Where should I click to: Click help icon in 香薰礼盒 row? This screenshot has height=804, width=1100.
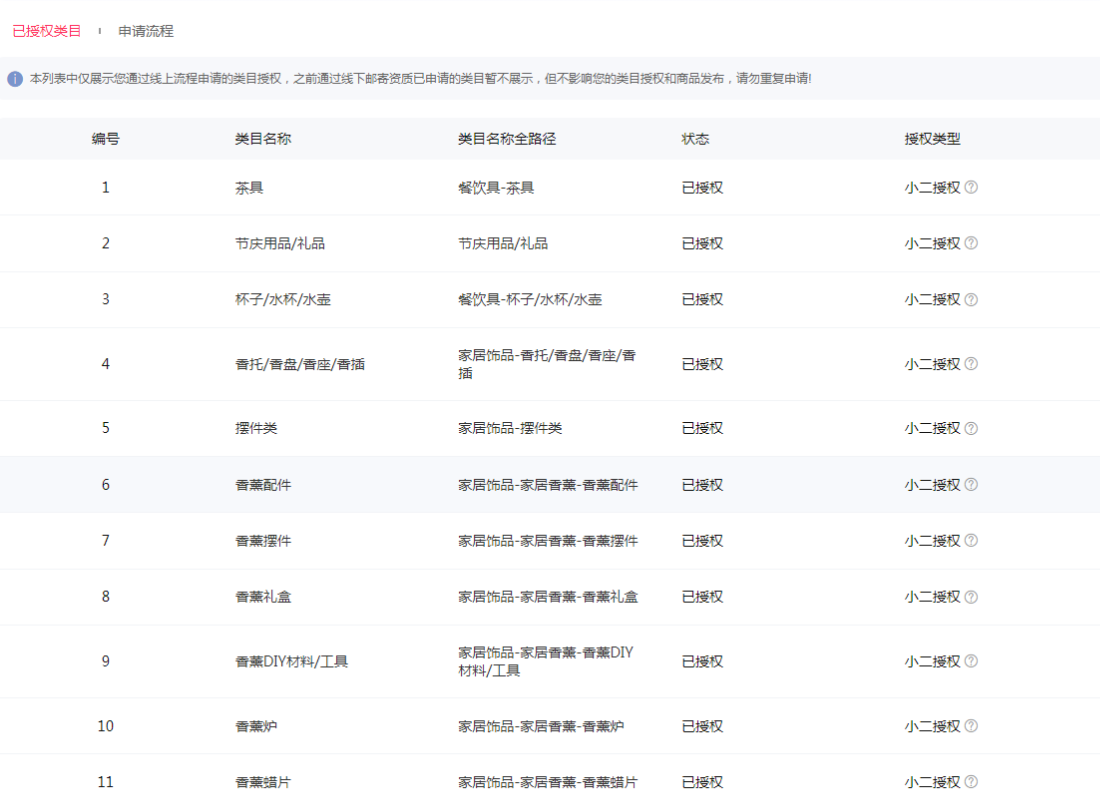pyautogui.click(x=971, y=597)
